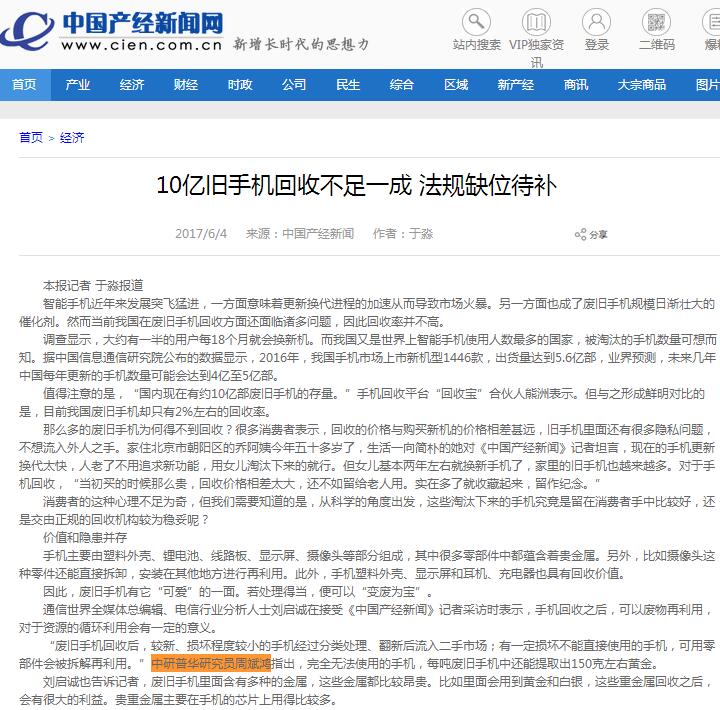Click the share icon beside 分享
The width and height of the screenshot is (720, 710).
pos(580,234)
